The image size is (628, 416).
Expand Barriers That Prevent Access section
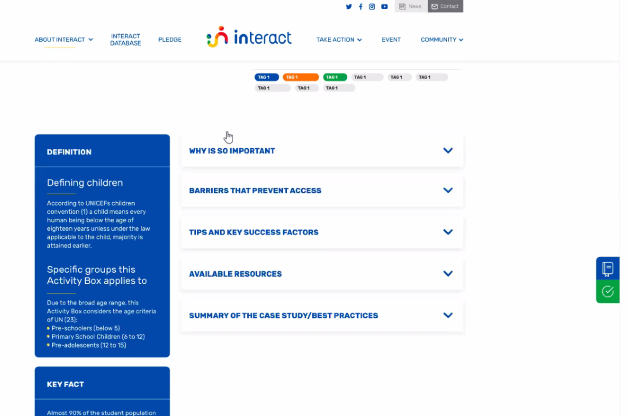321,191
